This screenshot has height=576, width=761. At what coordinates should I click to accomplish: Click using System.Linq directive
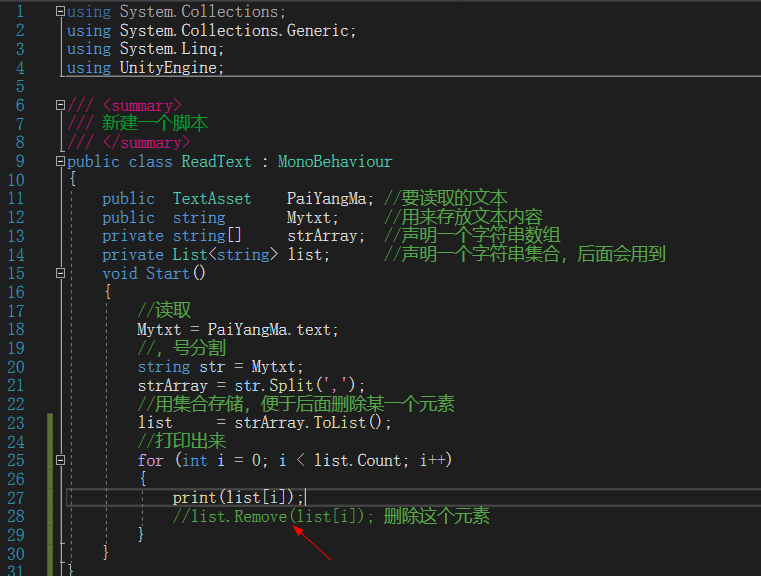pos(145,49)
